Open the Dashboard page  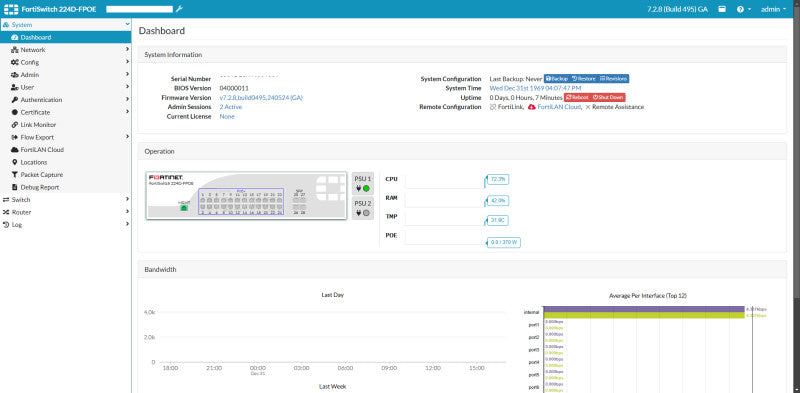pyautogui.click(x=65, y=37)
